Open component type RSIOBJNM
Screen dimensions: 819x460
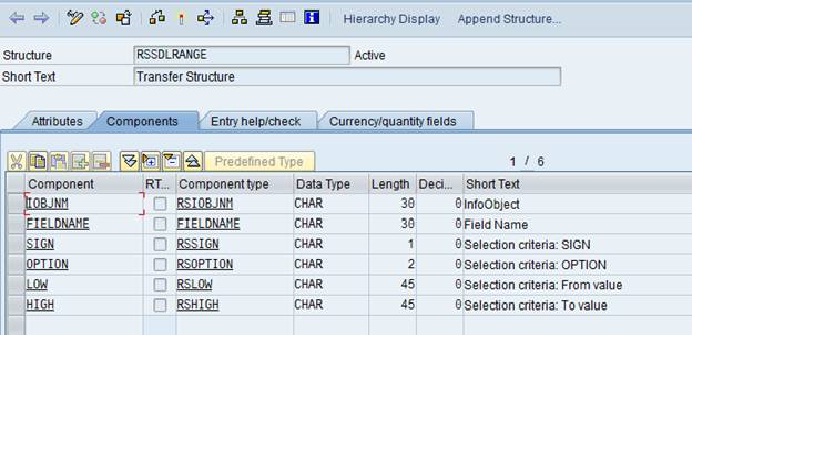coord(205,204)
